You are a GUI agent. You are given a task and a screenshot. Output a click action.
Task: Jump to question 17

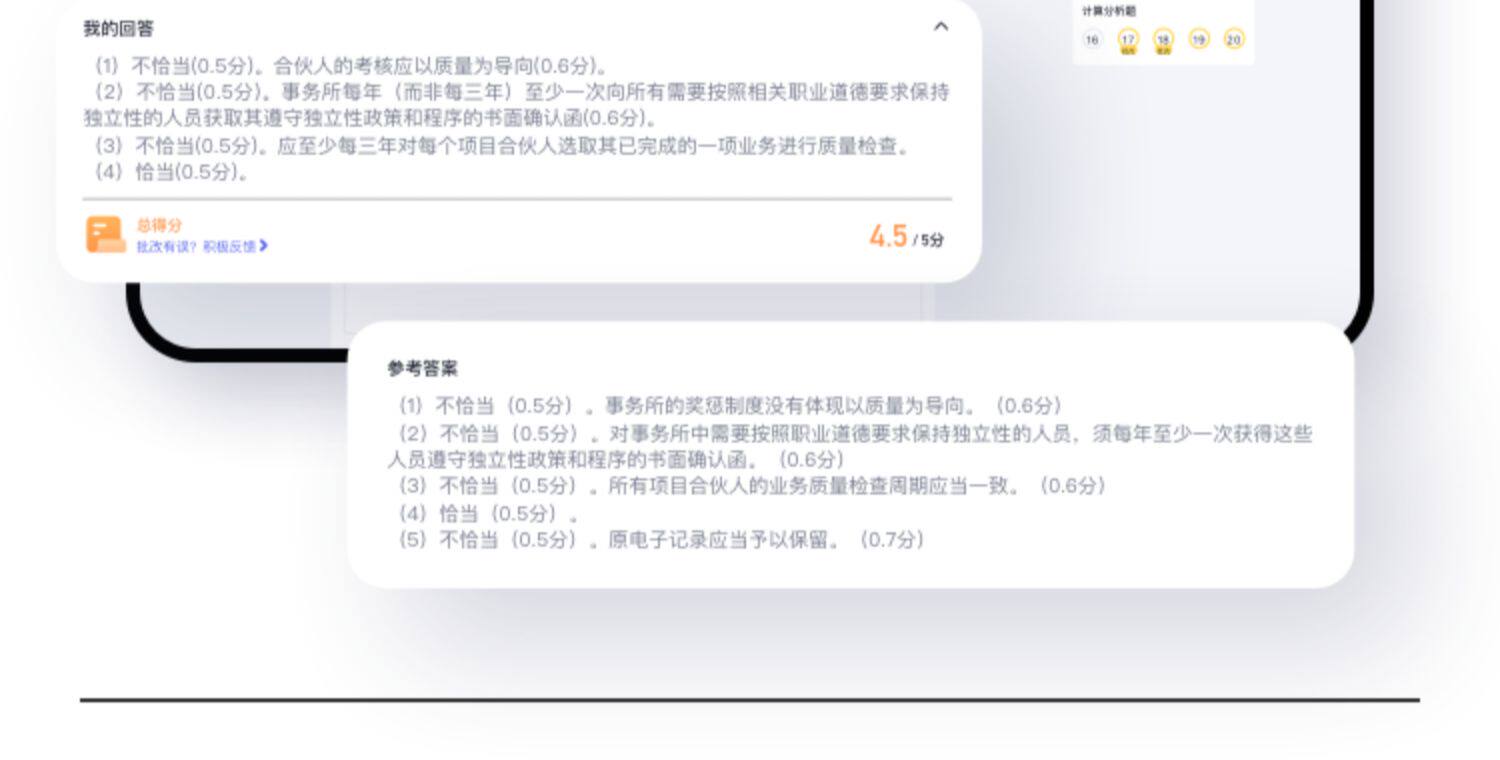[1128, 40]
